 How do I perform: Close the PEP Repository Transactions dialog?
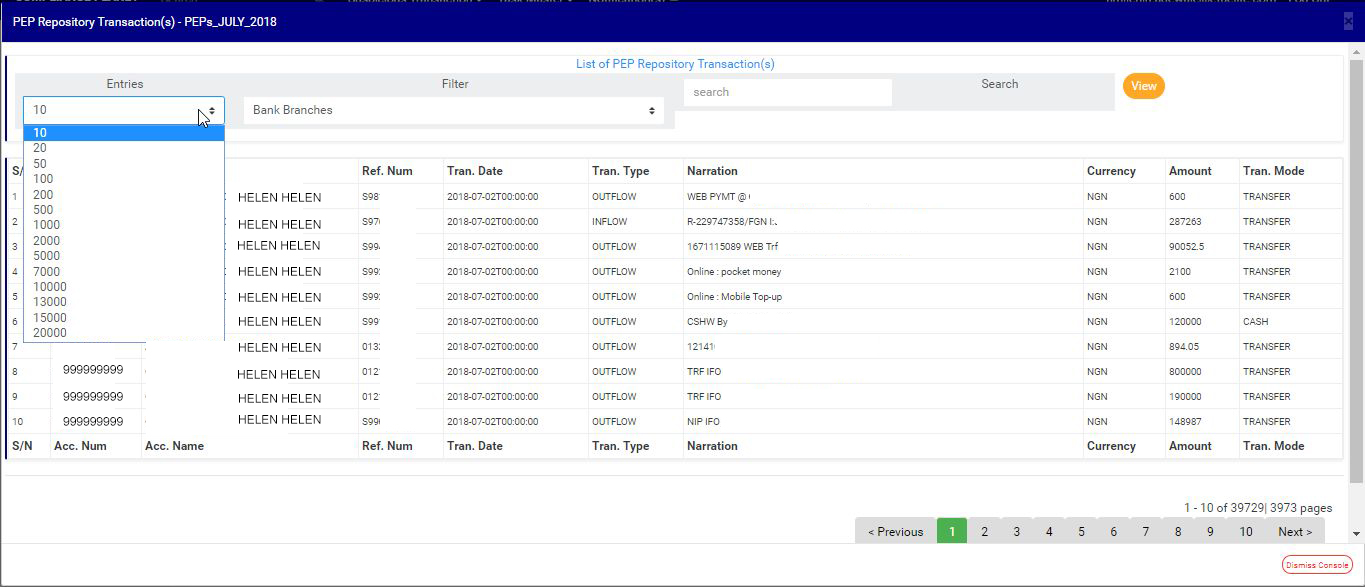point(1348,21)
